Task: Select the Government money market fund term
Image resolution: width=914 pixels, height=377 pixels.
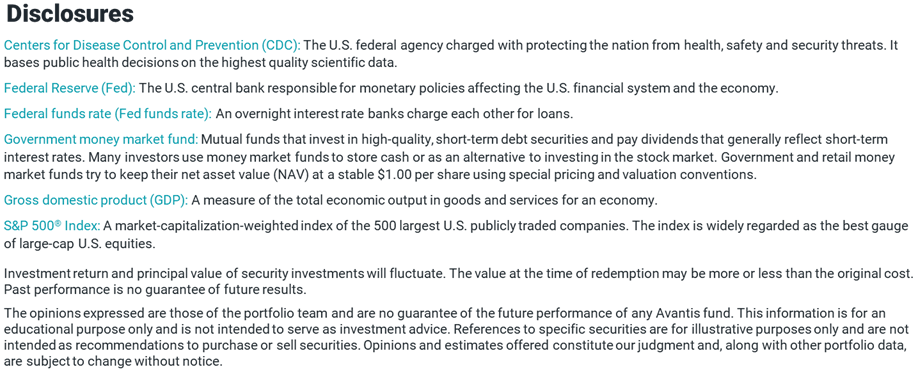Action: [101, 139]
